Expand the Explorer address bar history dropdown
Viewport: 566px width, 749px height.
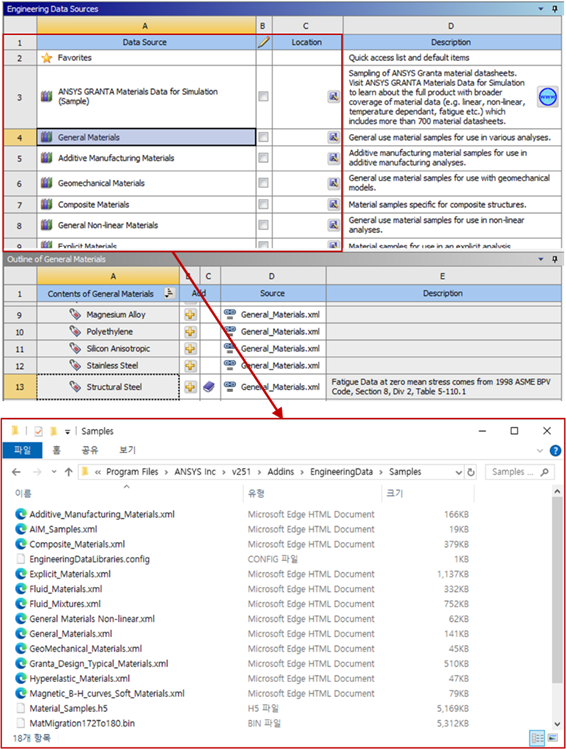point(459,472)
